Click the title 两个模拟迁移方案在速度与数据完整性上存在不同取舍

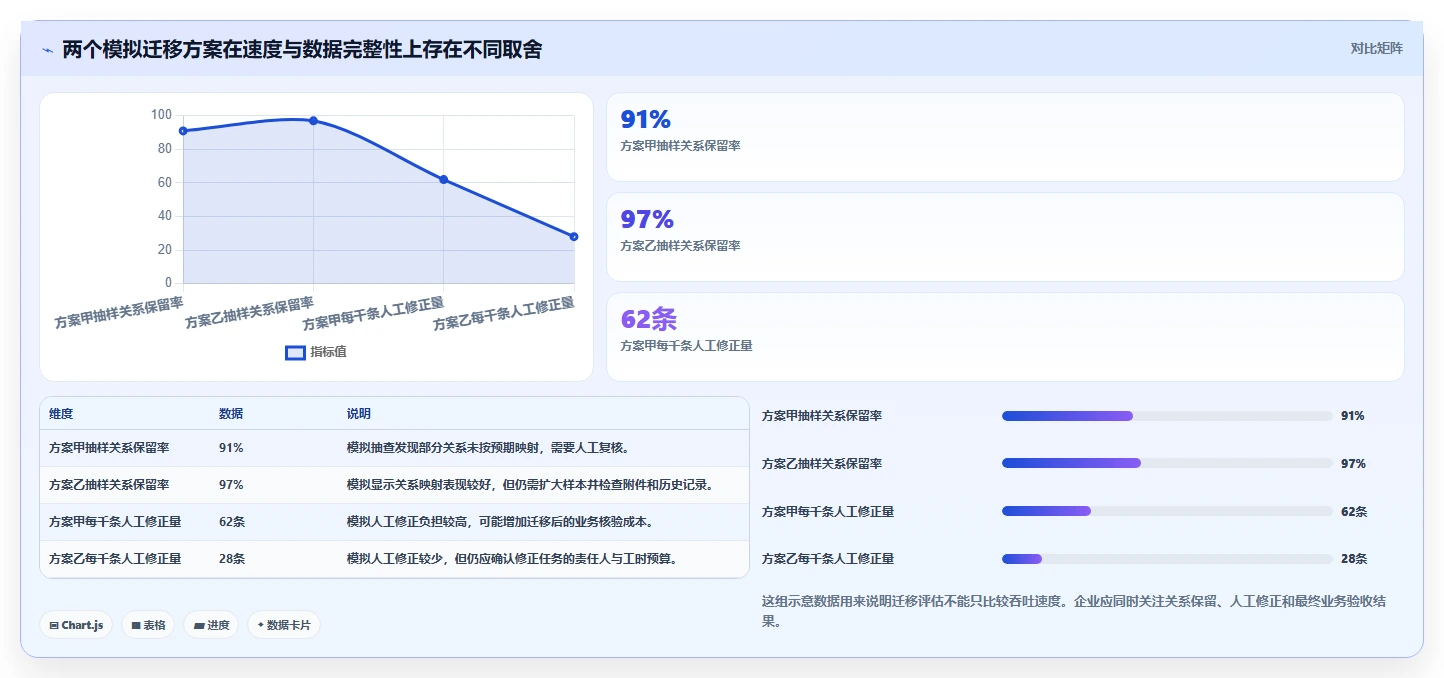tap(302, 49)
